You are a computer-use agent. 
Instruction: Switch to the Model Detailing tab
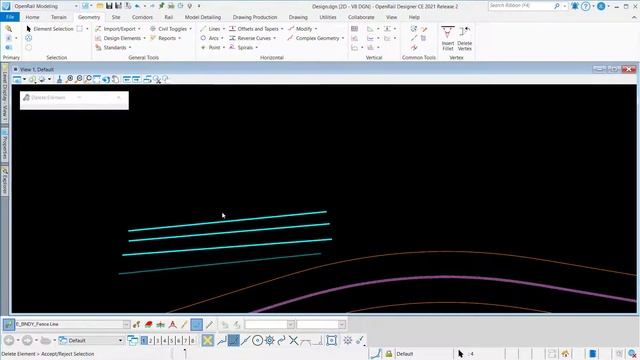203,17
